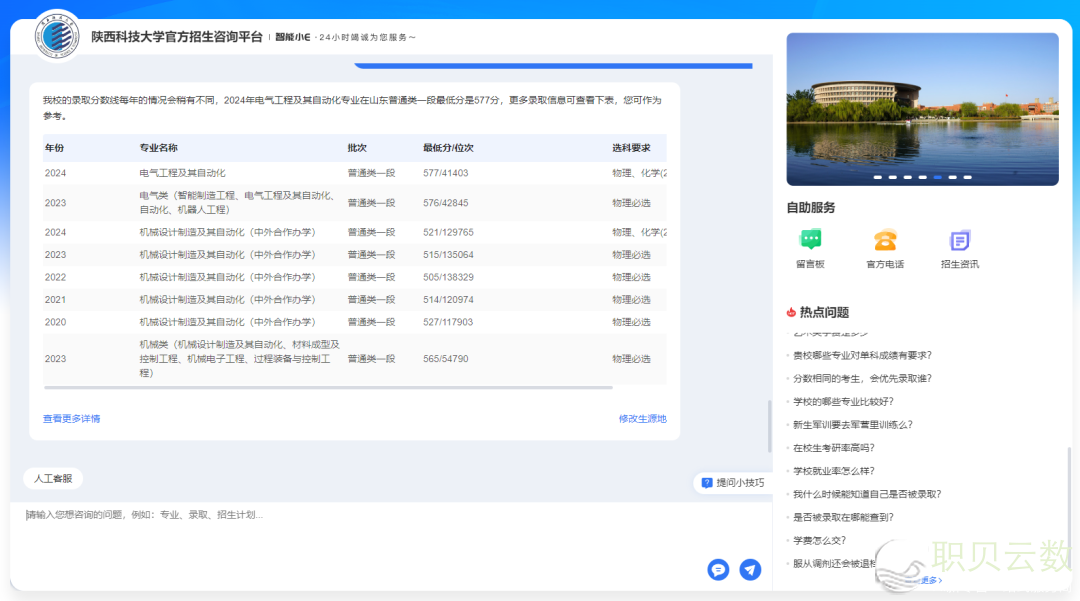Image resolution: width=1080 pixels, height=601 pixels.
Task: Open the 官方电话 telephone icon
Action: 885,240
